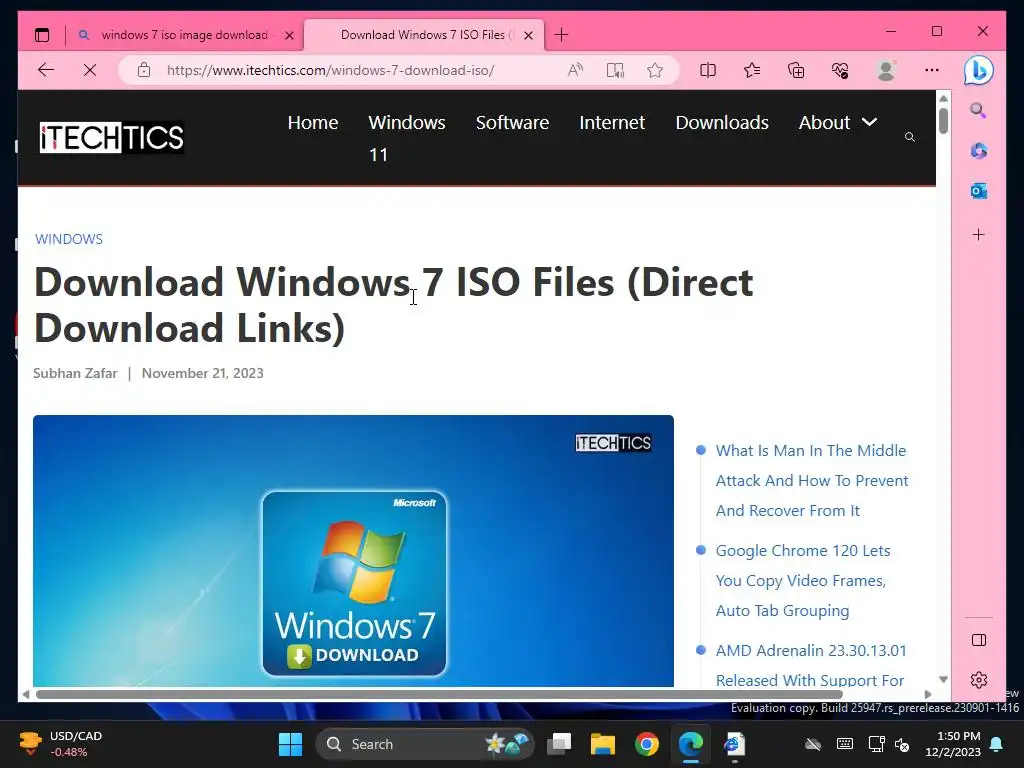Screen dimensions: 1024x768
Task: Open Browser essentials heart icon
Action: coord(840,70)
